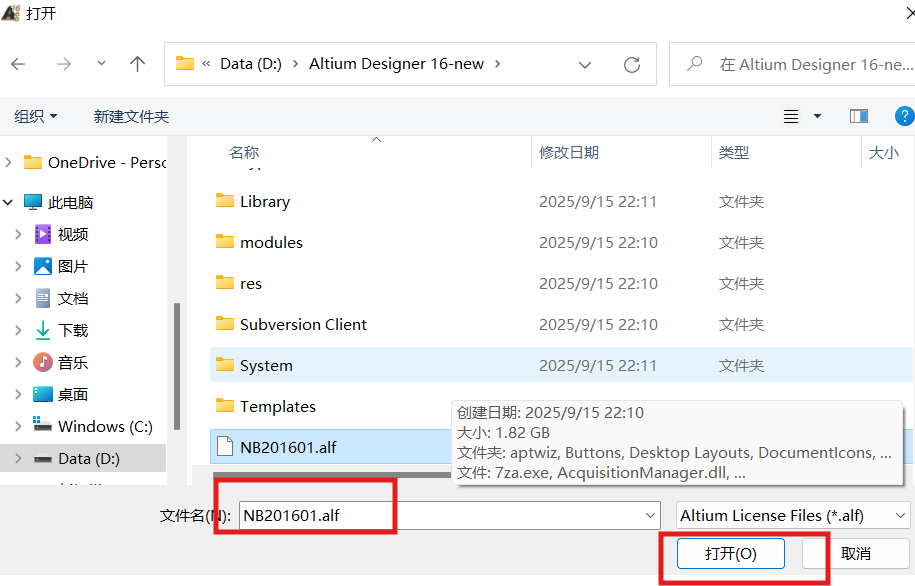Open help with the question mark icon
Screen dimensions: 915x586
(904, 116)
